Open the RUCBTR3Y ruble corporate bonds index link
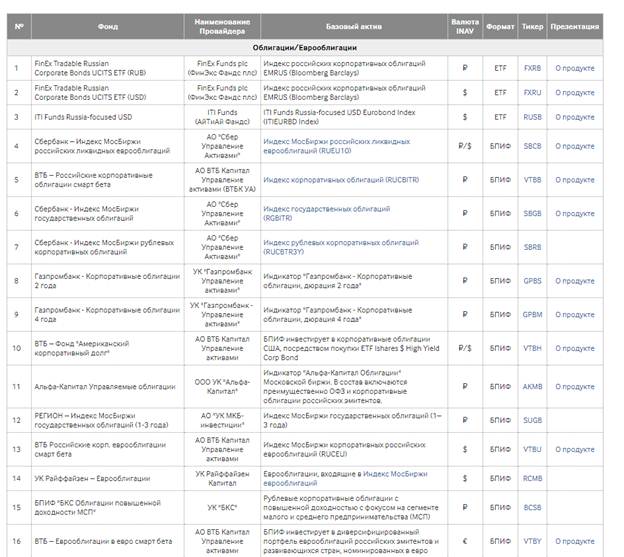Viewport: 624px width, 557px height. [x=341, y=247]
